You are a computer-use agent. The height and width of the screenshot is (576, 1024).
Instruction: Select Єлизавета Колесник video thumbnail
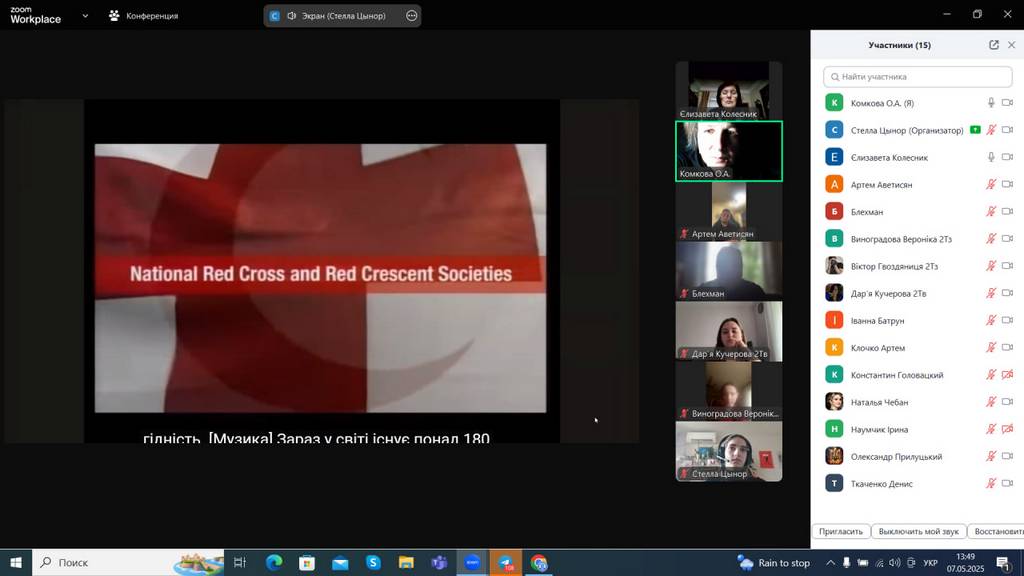[x=729, y=91]
